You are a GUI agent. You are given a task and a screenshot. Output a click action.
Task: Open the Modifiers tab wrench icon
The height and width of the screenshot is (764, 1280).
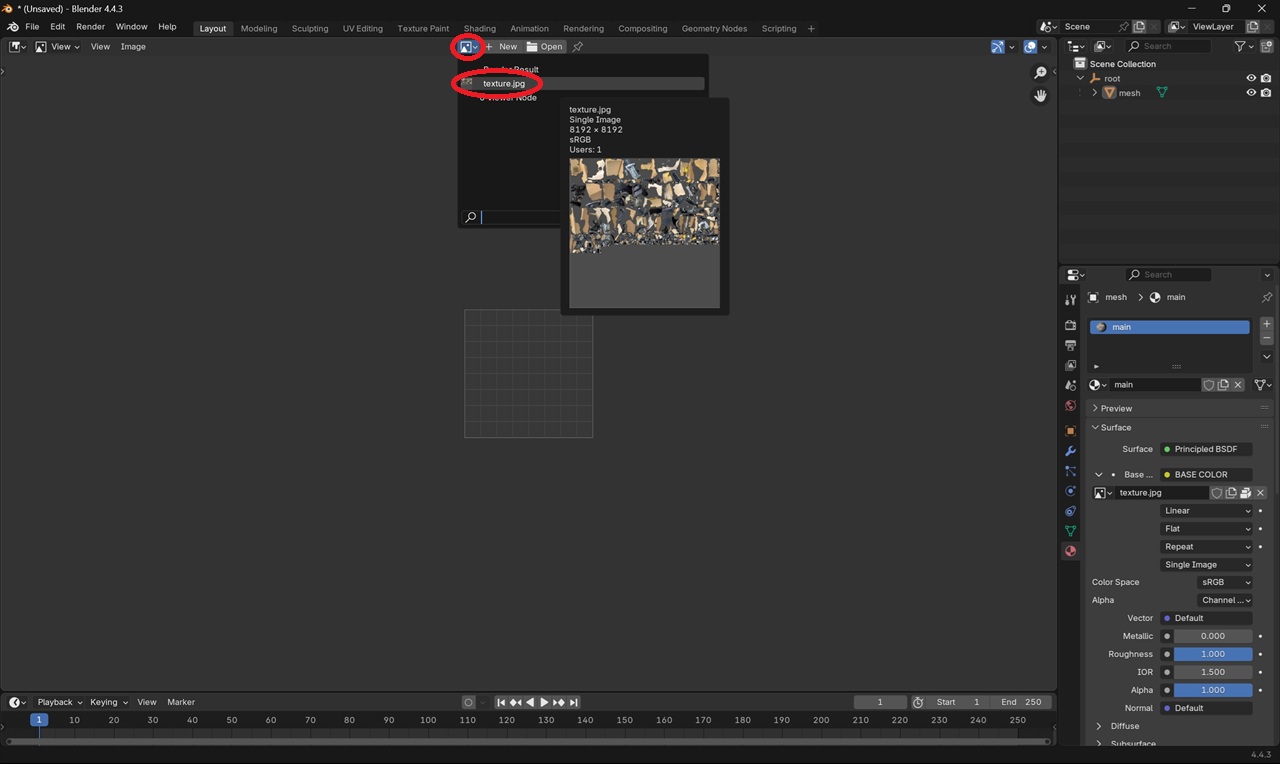click(1070, 451)
